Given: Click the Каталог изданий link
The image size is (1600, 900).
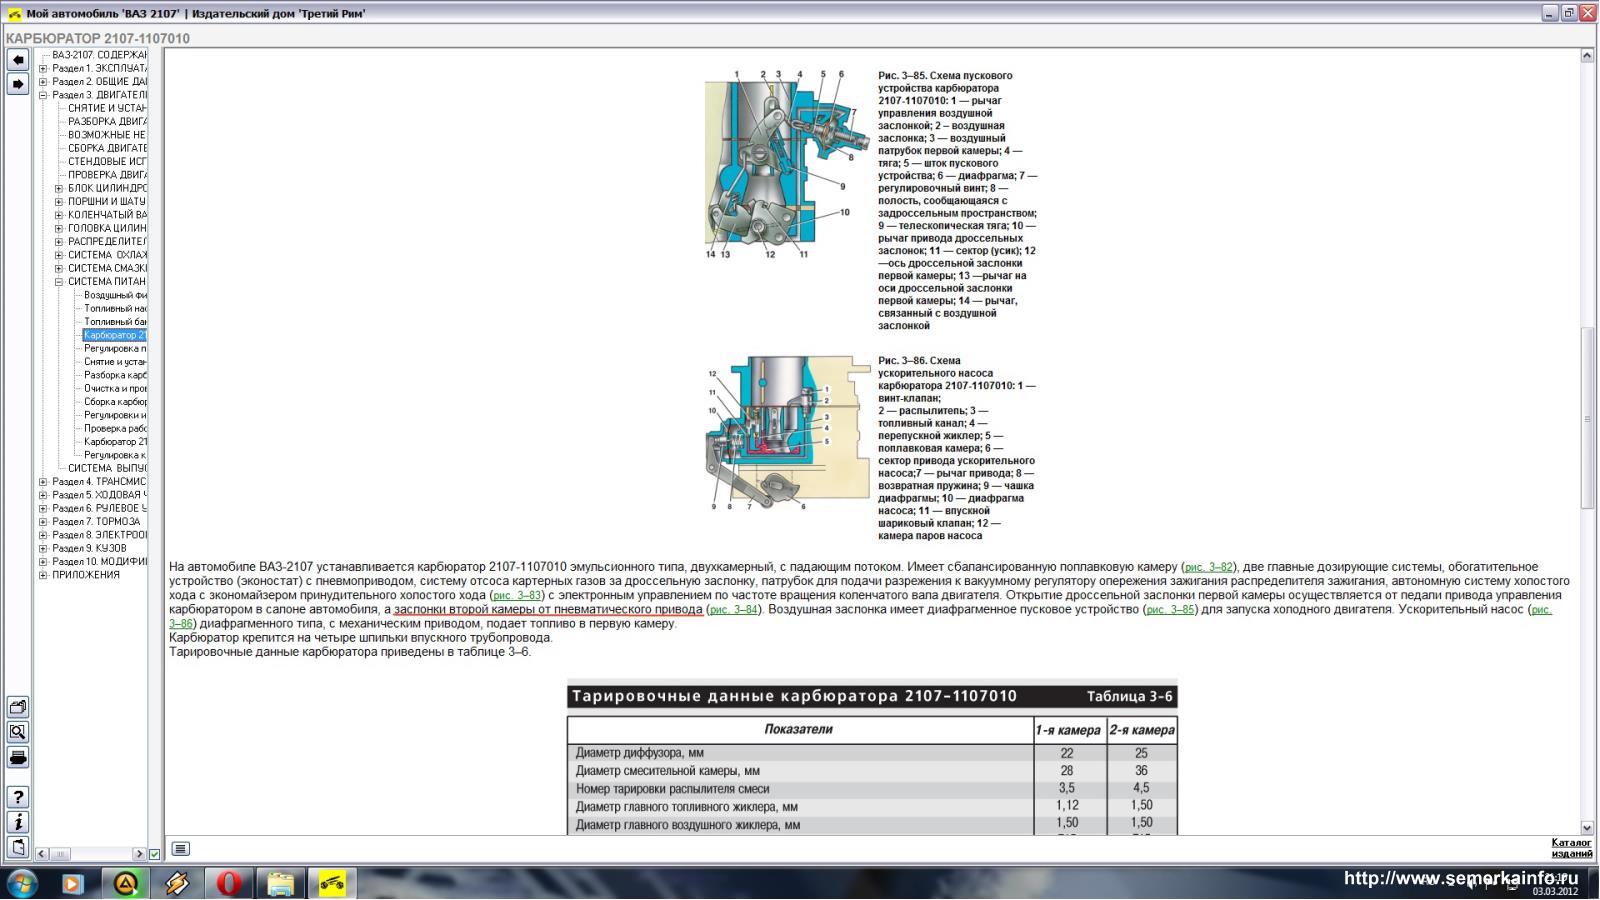Looking at the screenshot, I should tap(1571, 848).
